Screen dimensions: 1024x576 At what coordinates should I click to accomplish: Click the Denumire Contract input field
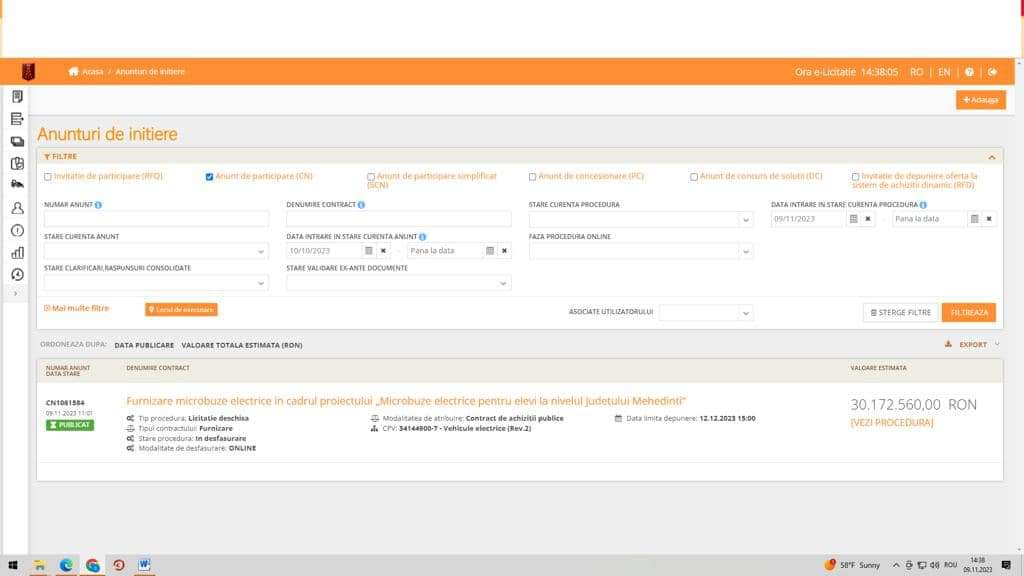coord(398,219)
